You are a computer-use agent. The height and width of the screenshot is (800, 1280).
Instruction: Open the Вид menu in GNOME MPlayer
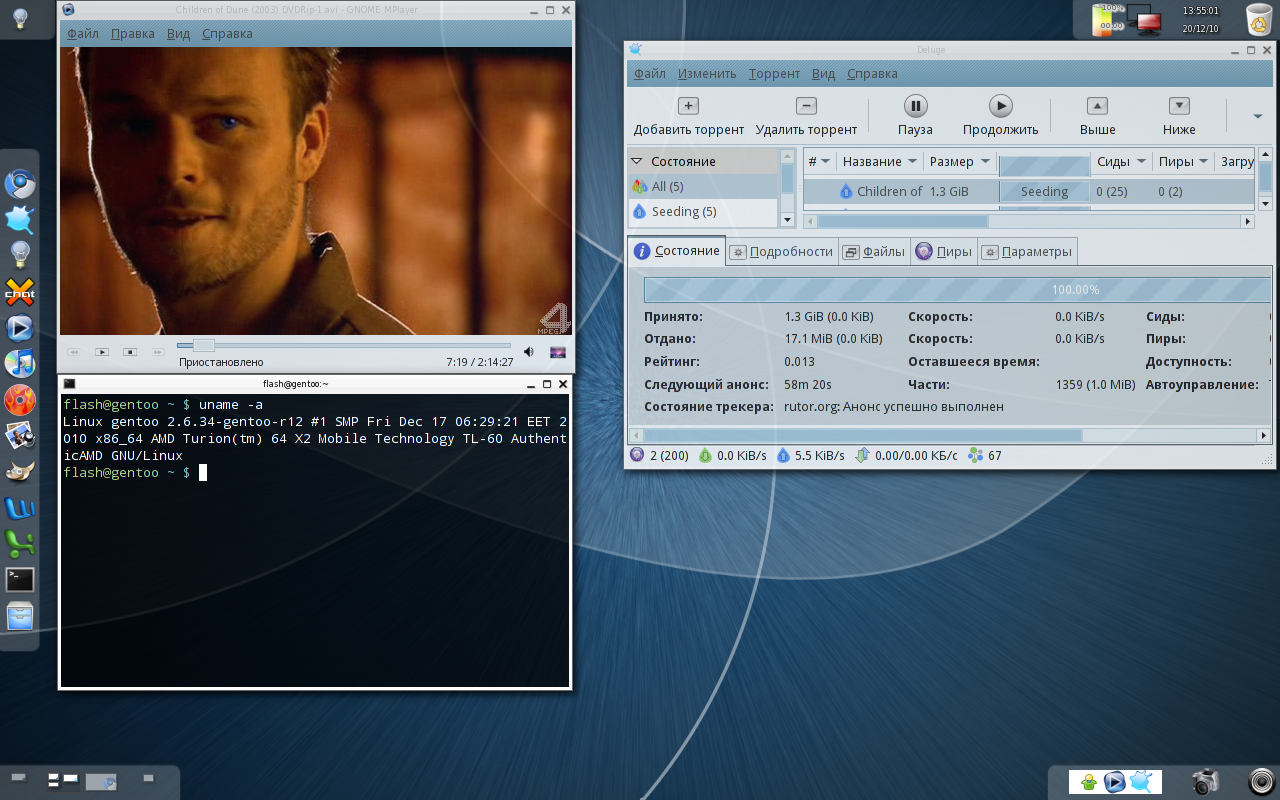(x=178, y=33)
